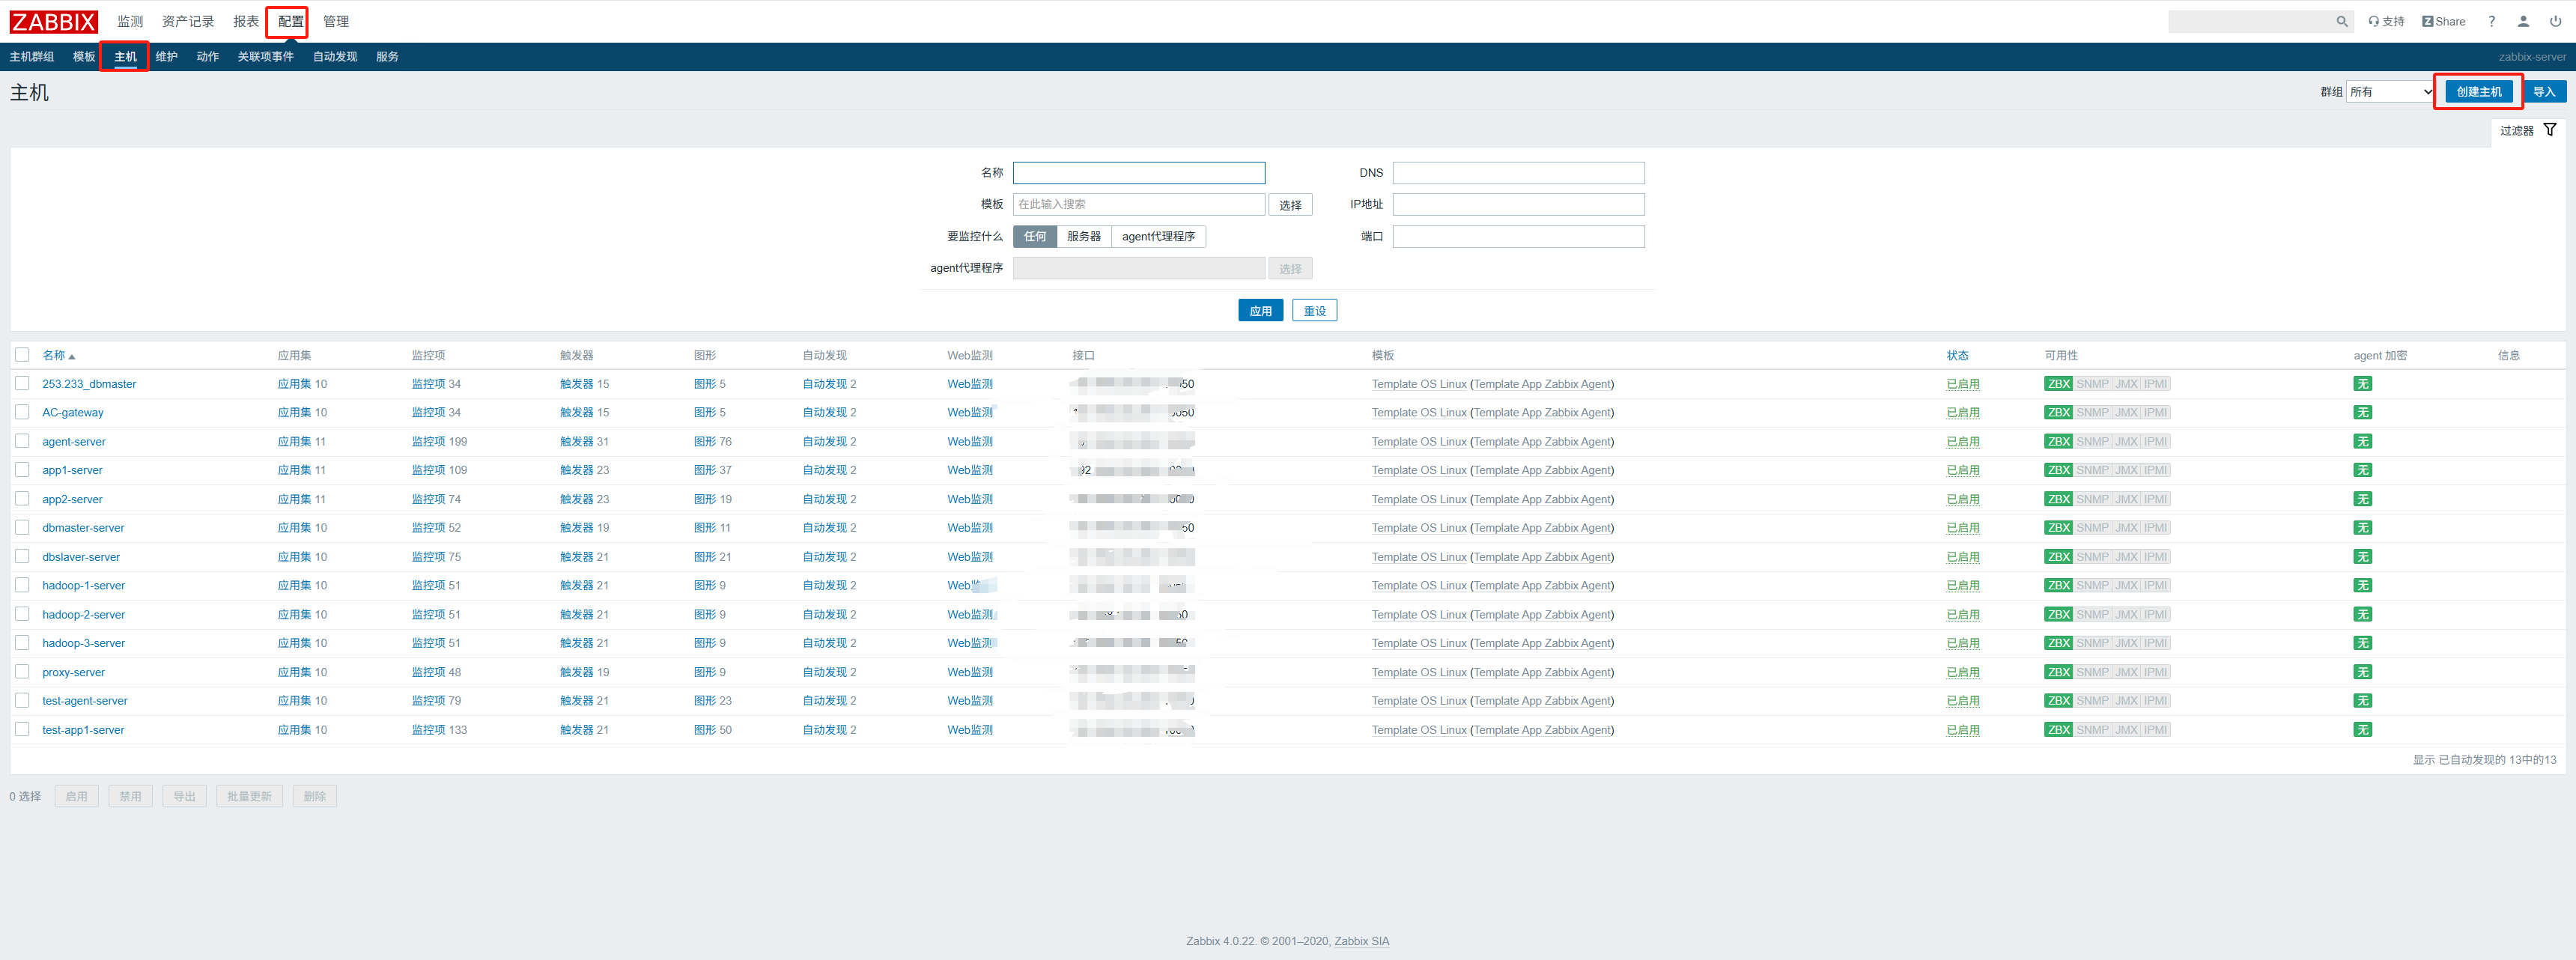This screenshot has height=960, width=2576.
Task: Tick the checkbox for AC-gateway host
Action: 22,412
